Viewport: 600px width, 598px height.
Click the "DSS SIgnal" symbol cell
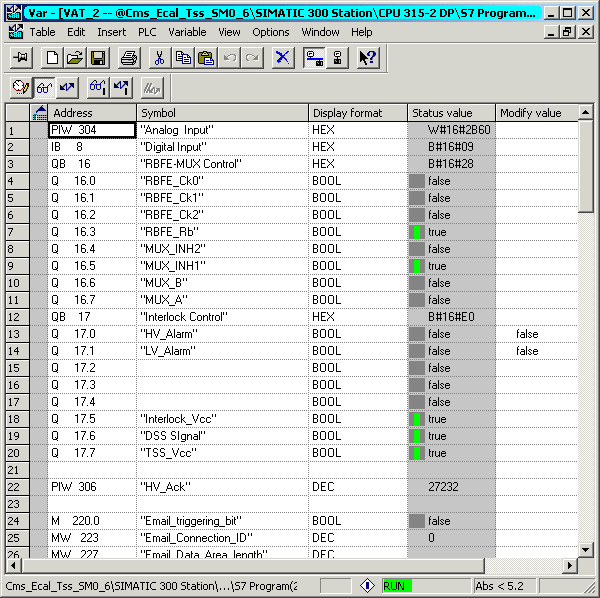[x=222, y=436]
